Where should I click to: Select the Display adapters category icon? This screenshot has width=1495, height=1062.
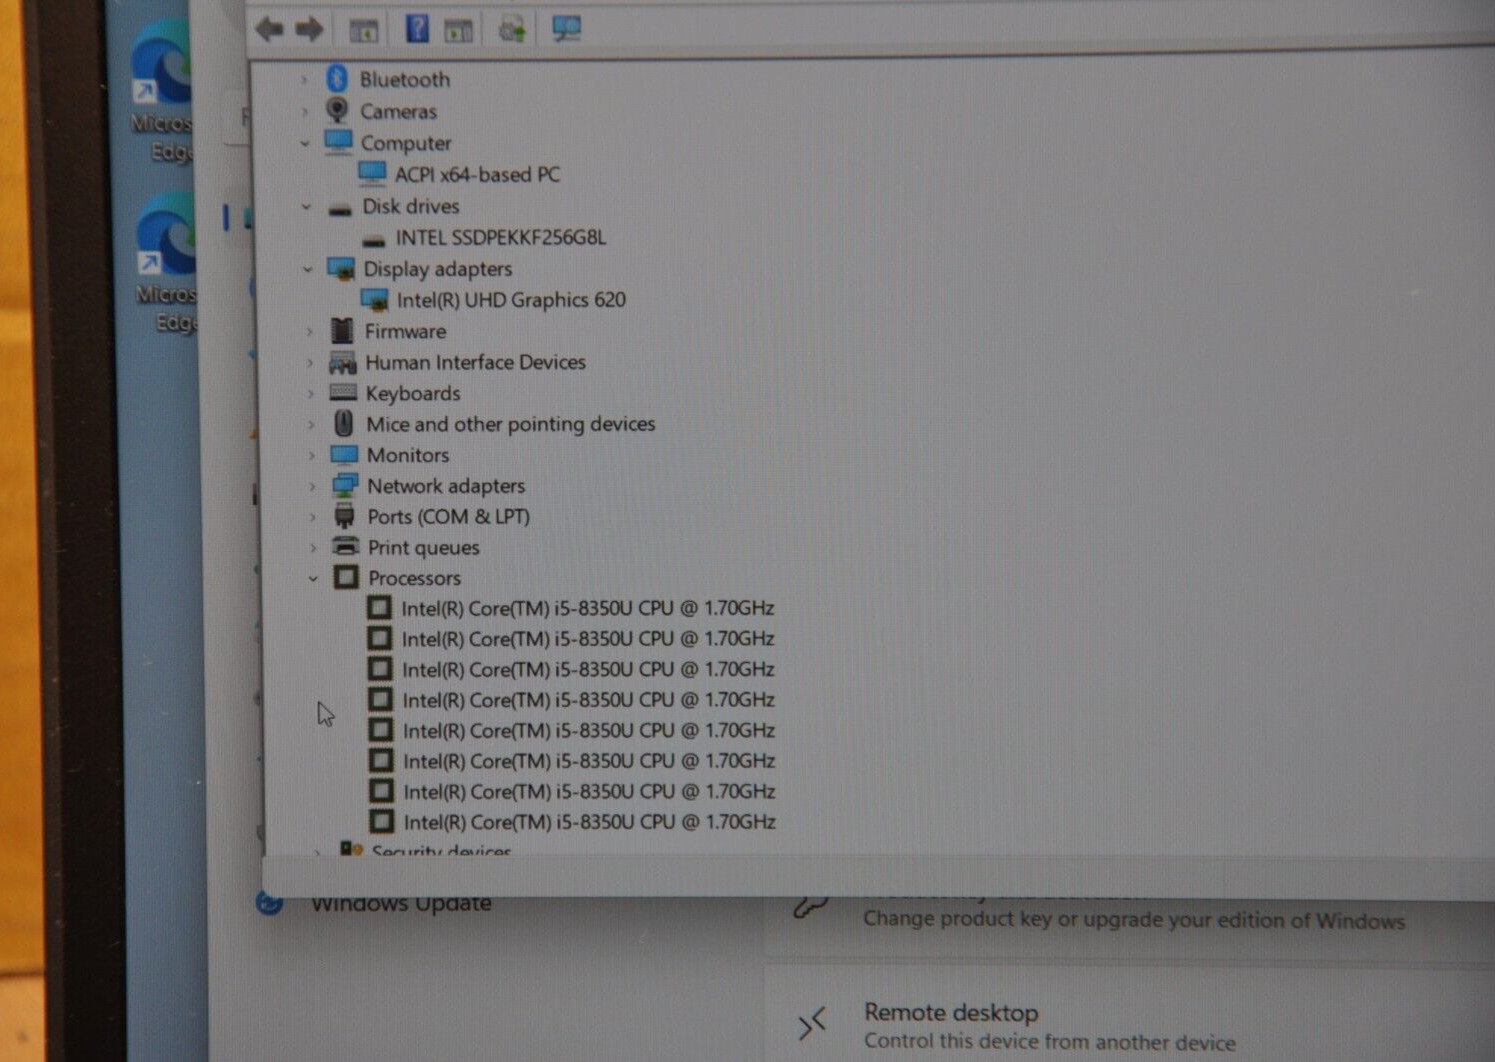341,269
